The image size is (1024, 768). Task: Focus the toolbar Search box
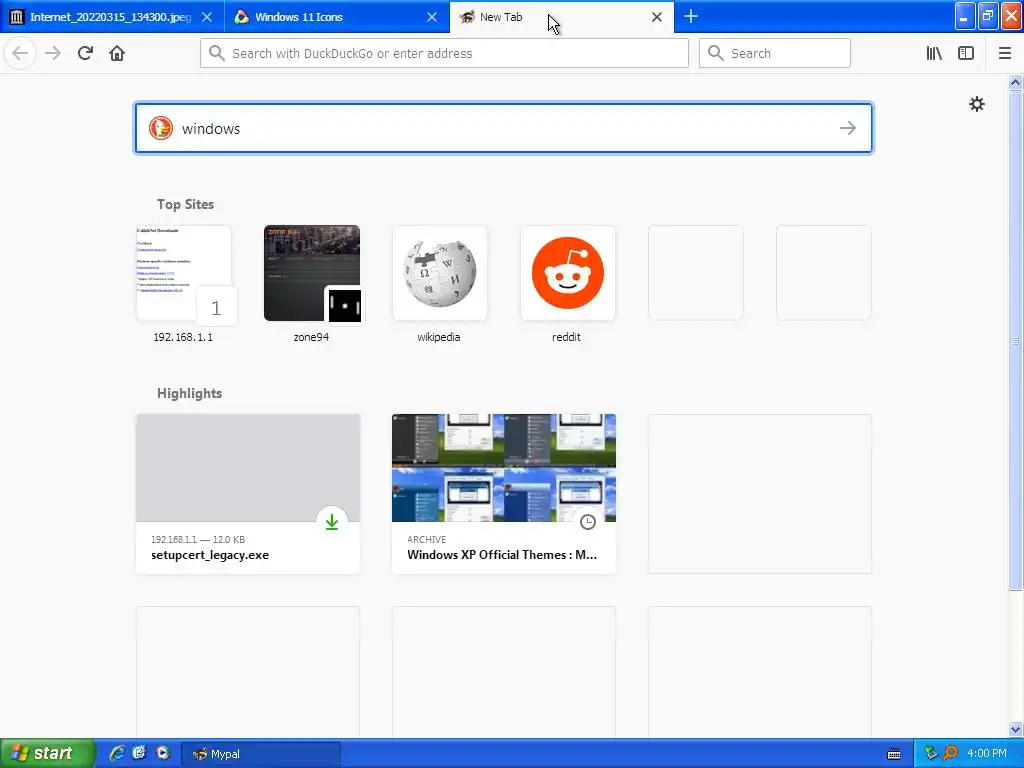[775, 53]
